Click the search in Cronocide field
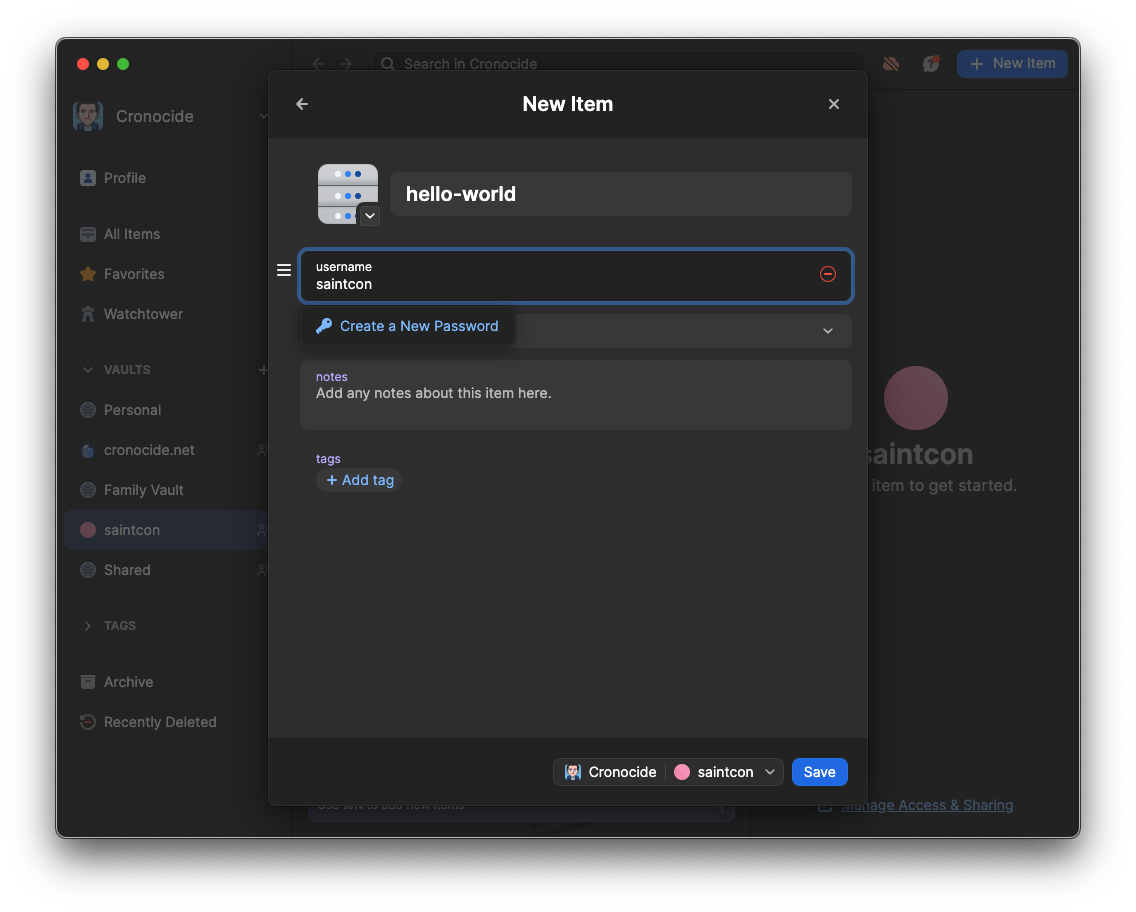 pos(618,64)
